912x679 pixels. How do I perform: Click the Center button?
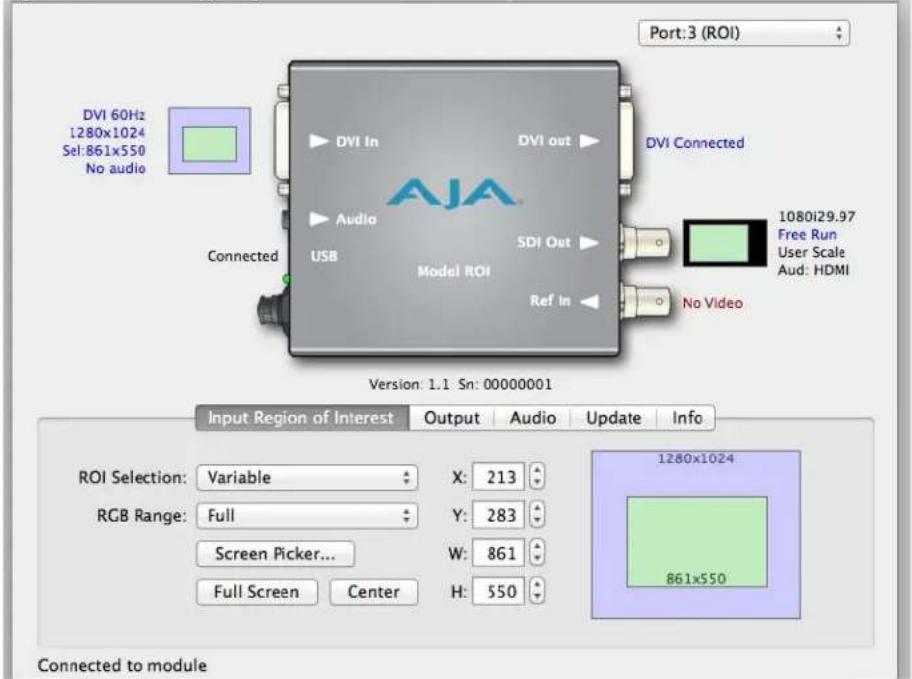[x=373, y=592]
